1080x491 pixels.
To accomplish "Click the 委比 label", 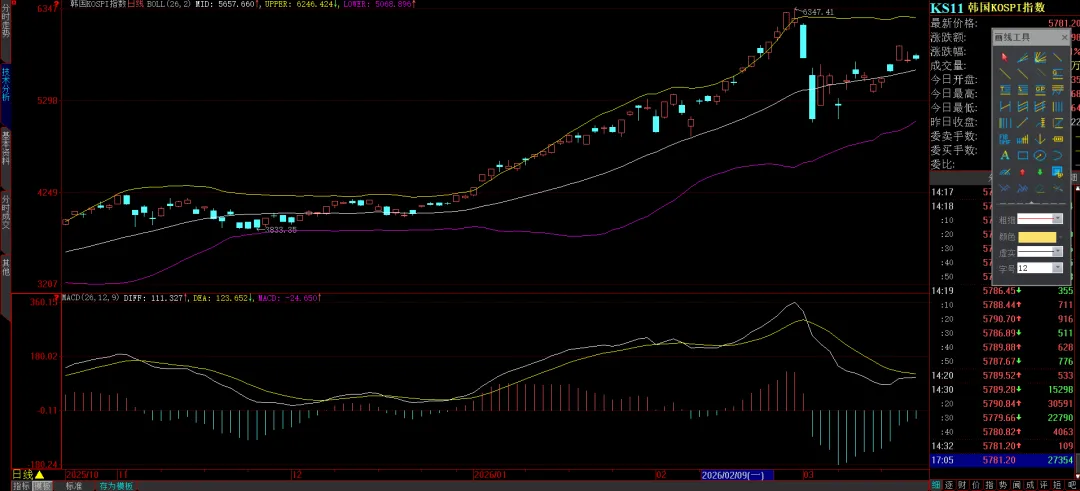I will [x=942, y=164].
